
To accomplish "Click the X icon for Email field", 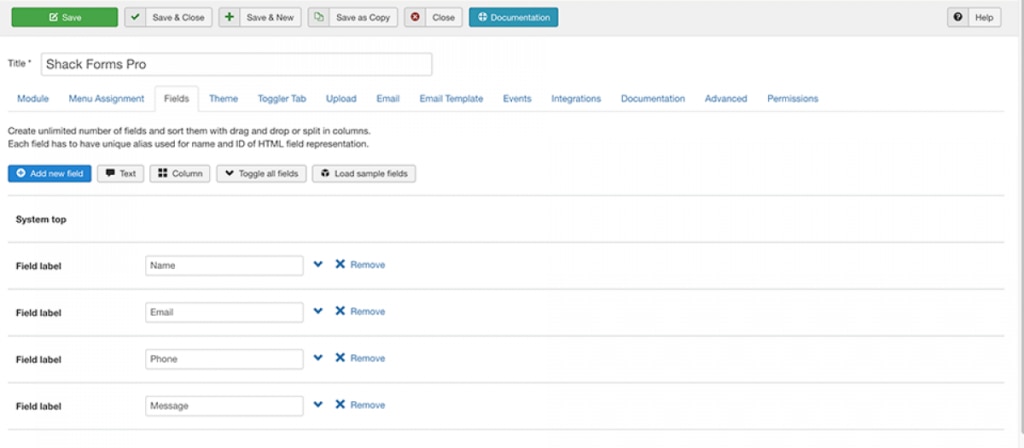I will click(x=340, y=311).
